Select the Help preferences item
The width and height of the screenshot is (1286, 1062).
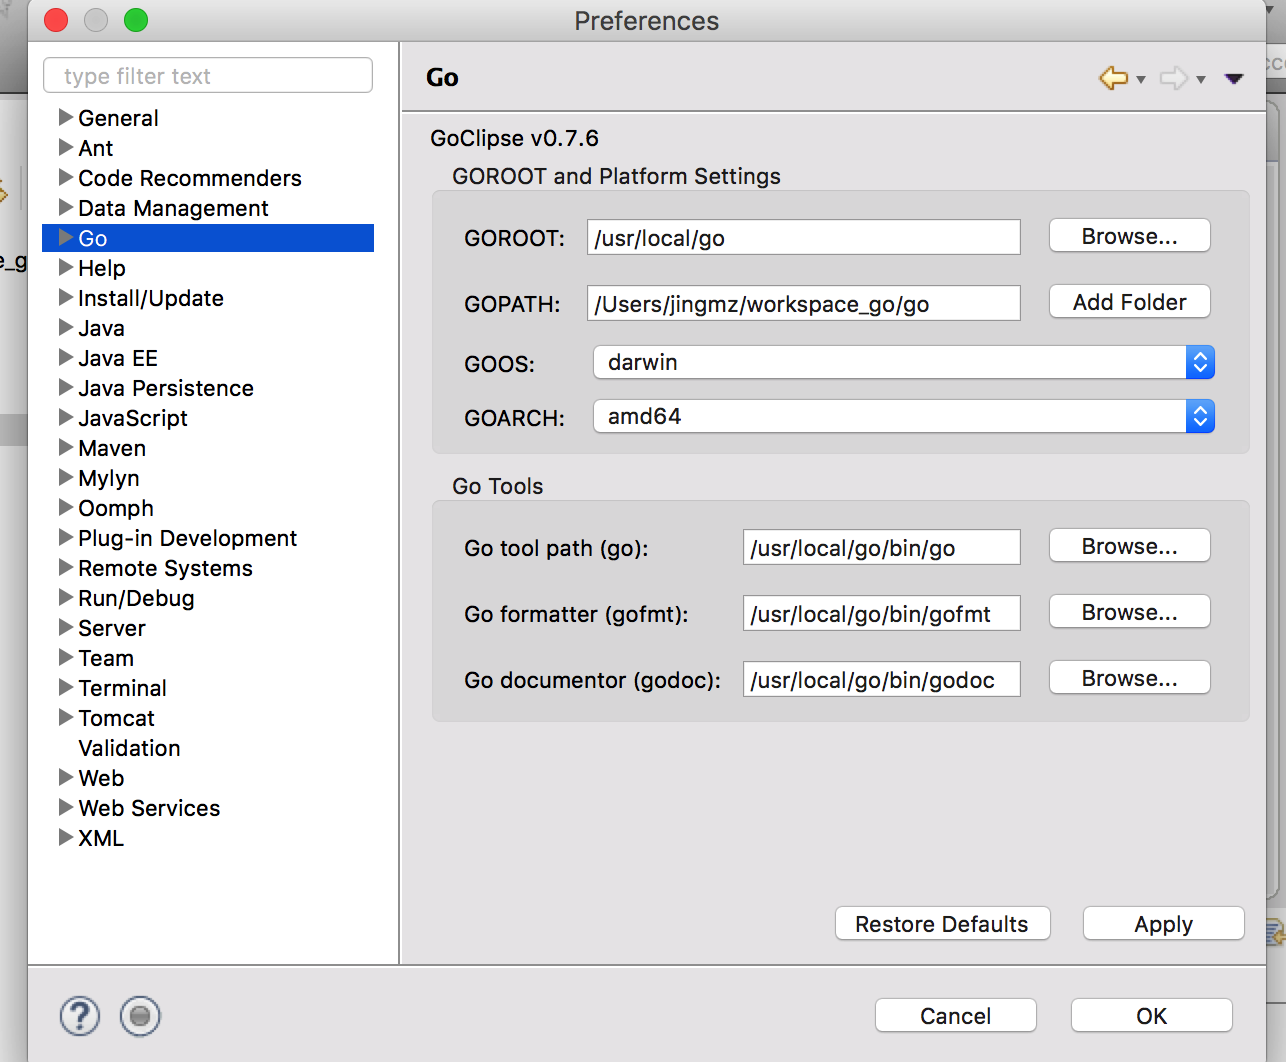pyautogui.click(x=102, y=268)
